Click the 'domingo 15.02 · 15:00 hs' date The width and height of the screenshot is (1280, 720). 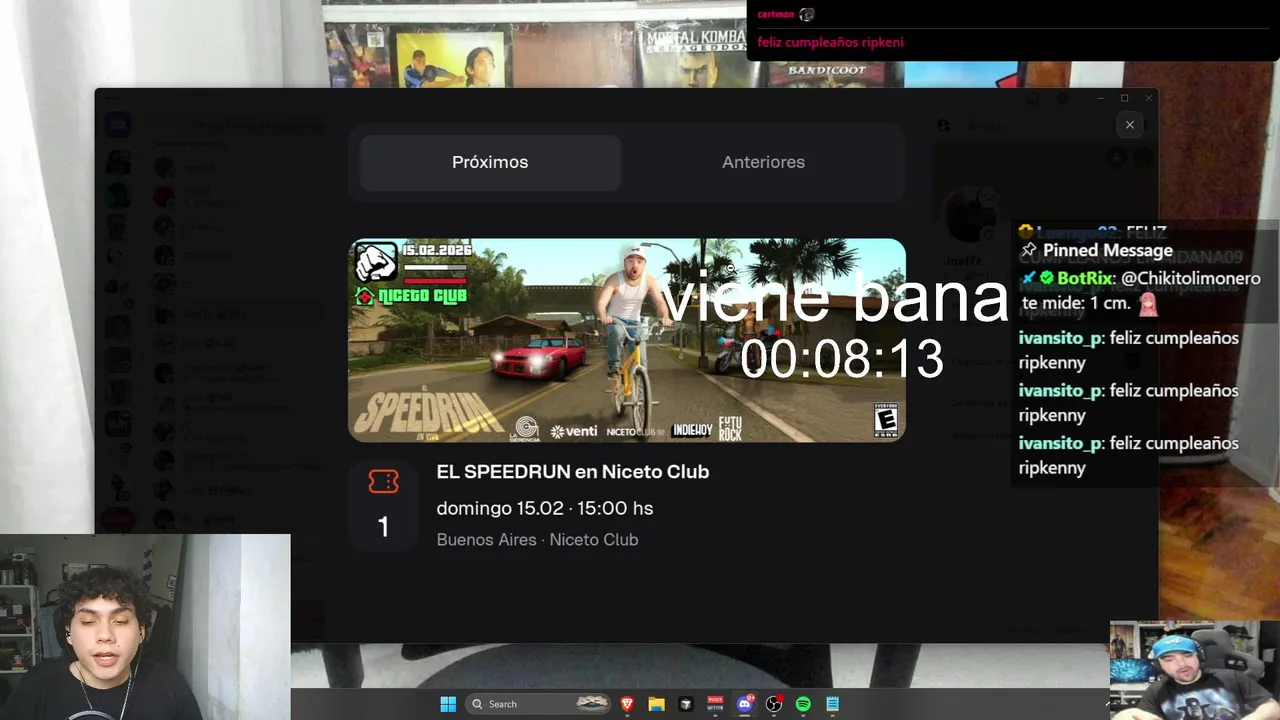[x=544, y=508]
